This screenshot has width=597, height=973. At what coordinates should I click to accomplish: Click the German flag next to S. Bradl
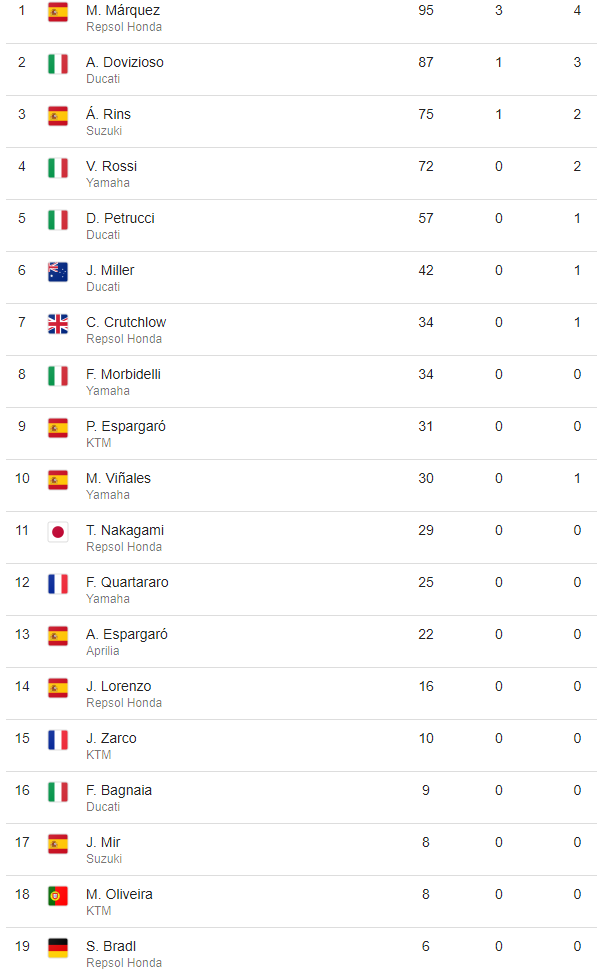tap(58, 948)
